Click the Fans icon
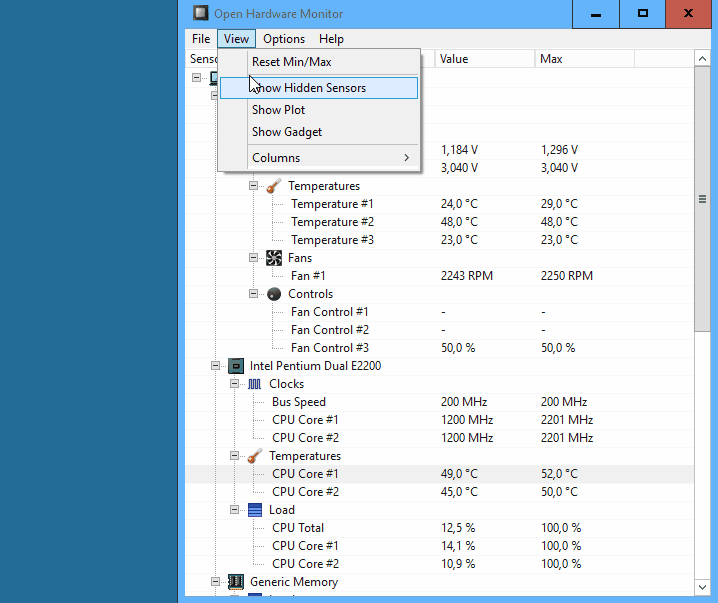The height and width of the screenshot is (603, 718). [x=274, y=258]
